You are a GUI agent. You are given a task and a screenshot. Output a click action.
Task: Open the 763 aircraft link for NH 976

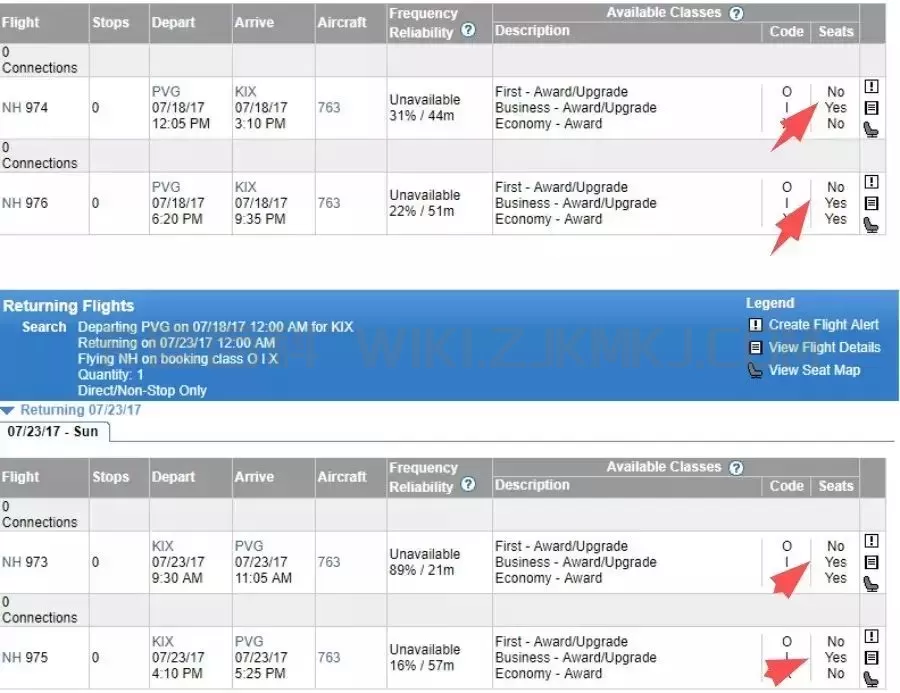point(329,203)
